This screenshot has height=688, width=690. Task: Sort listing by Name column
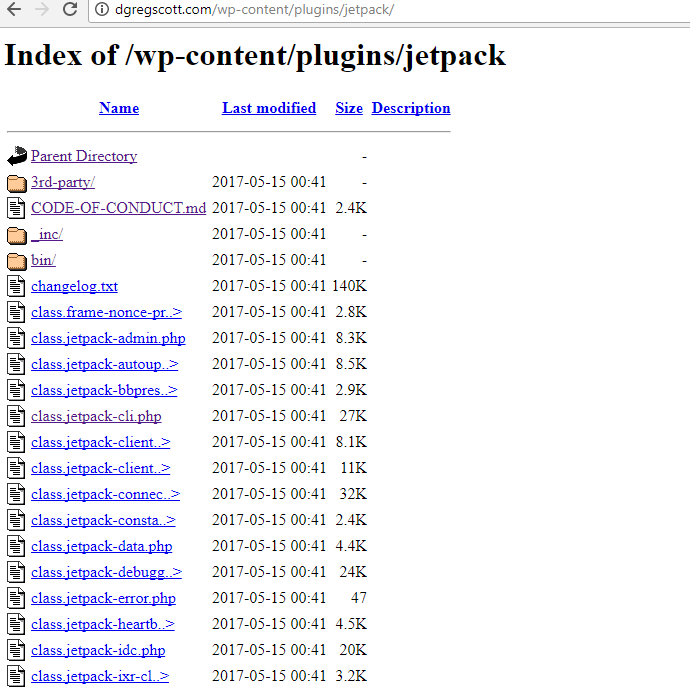click(x=119, y=108)
